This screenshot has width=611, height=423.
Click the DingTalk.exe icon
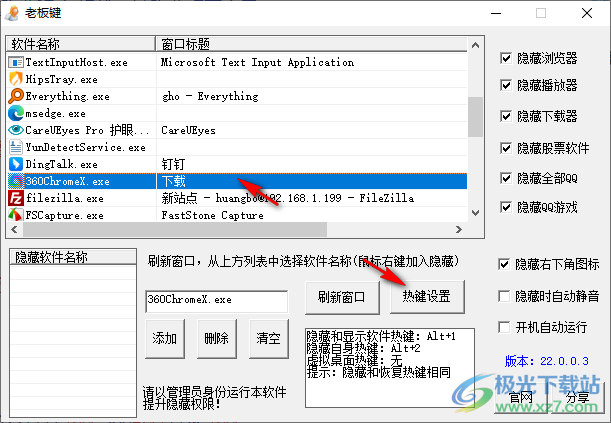[16, 164]
